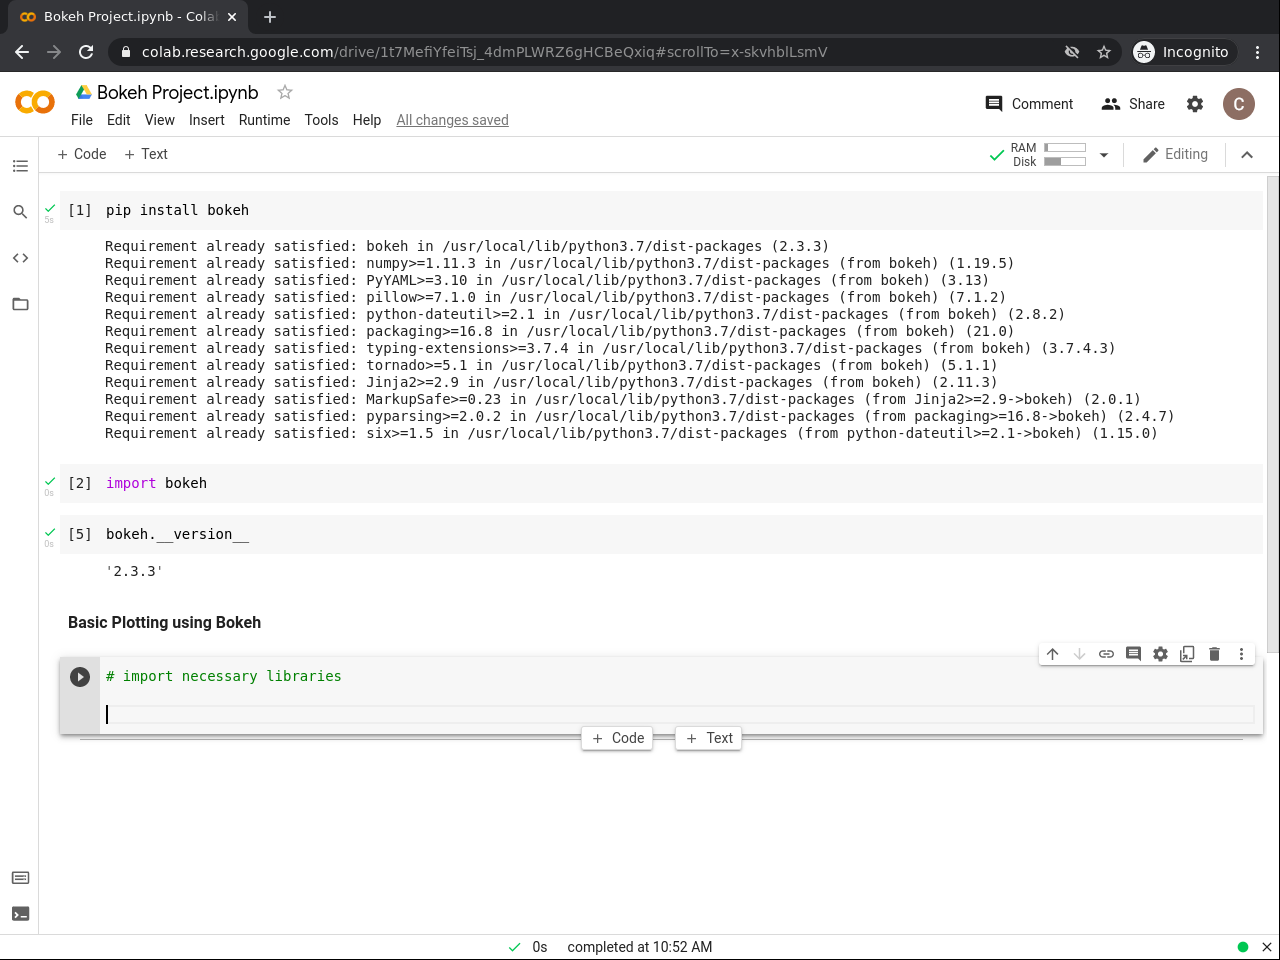
Task: View the site lock information
Action: pos(125,52)
